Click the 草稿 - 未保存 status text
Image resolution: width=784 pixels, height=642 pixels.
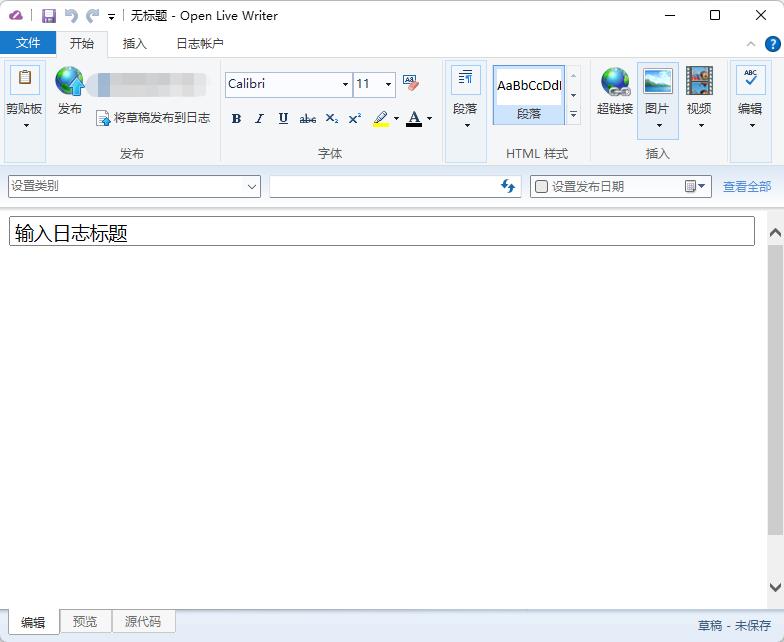[x=734, y=626]
